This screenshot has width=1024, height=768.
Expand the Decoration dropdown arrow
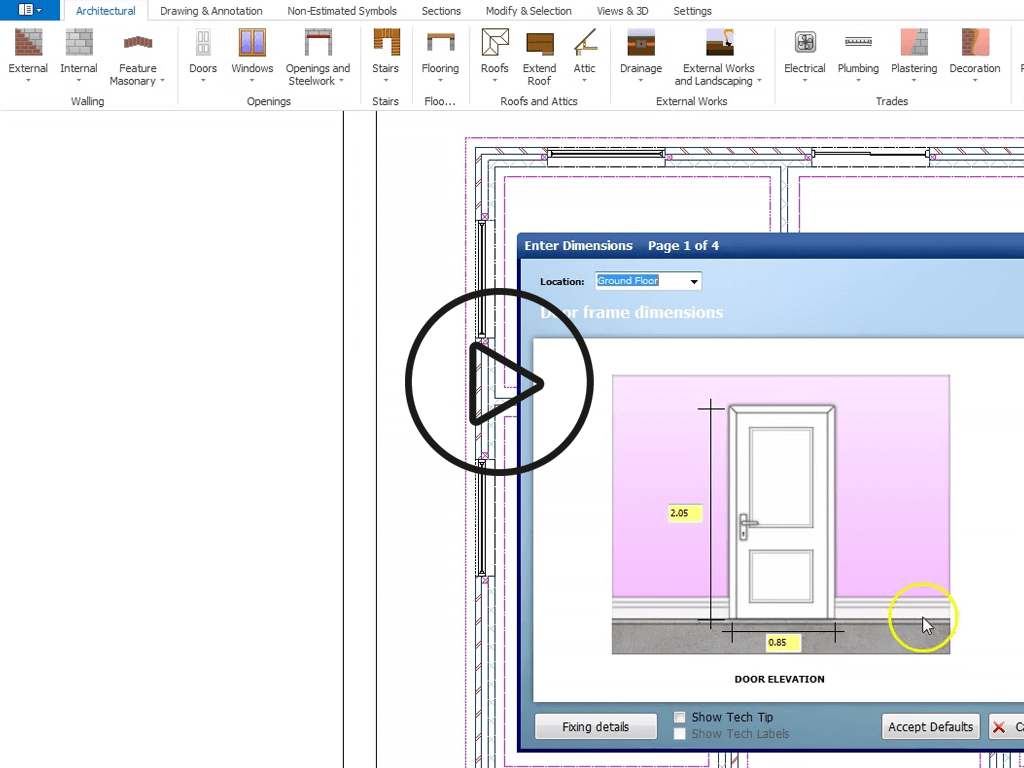click(975, 81)
